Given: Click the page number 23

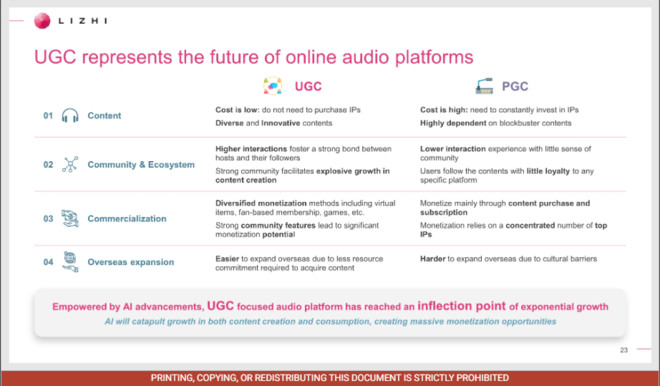Looking at the screenshot, I should (x=624, y=350).
